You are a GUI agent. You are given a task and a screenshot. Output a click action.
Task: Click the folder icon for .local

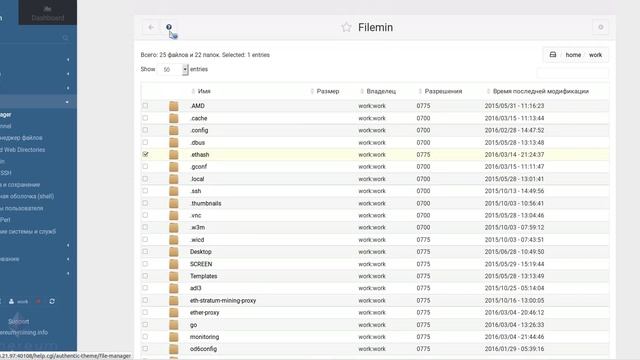pyautogui.click(x=173, y=179)
